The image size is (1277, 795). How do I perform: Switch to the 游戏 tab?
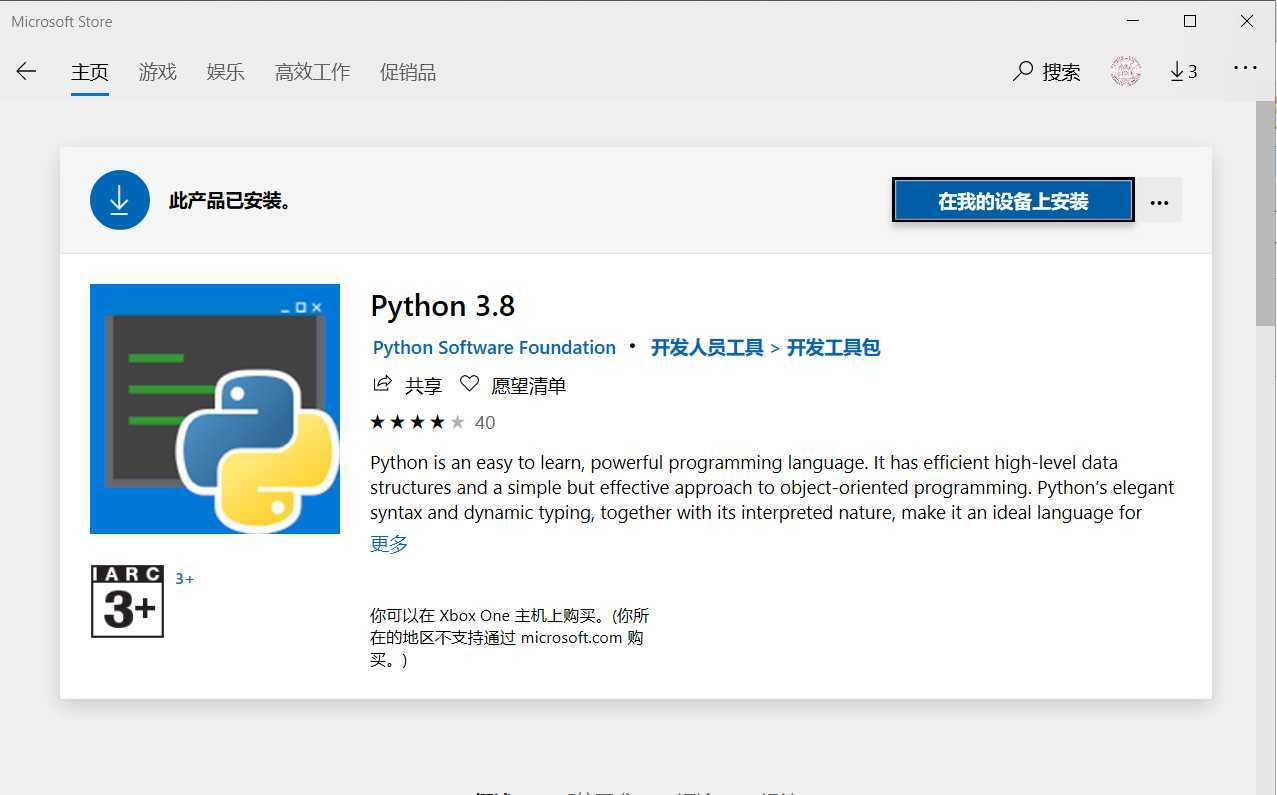(158, 72)
